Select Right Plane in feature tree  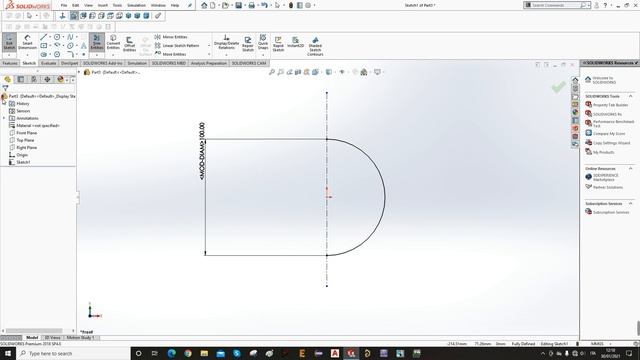[x=23, y=147]
